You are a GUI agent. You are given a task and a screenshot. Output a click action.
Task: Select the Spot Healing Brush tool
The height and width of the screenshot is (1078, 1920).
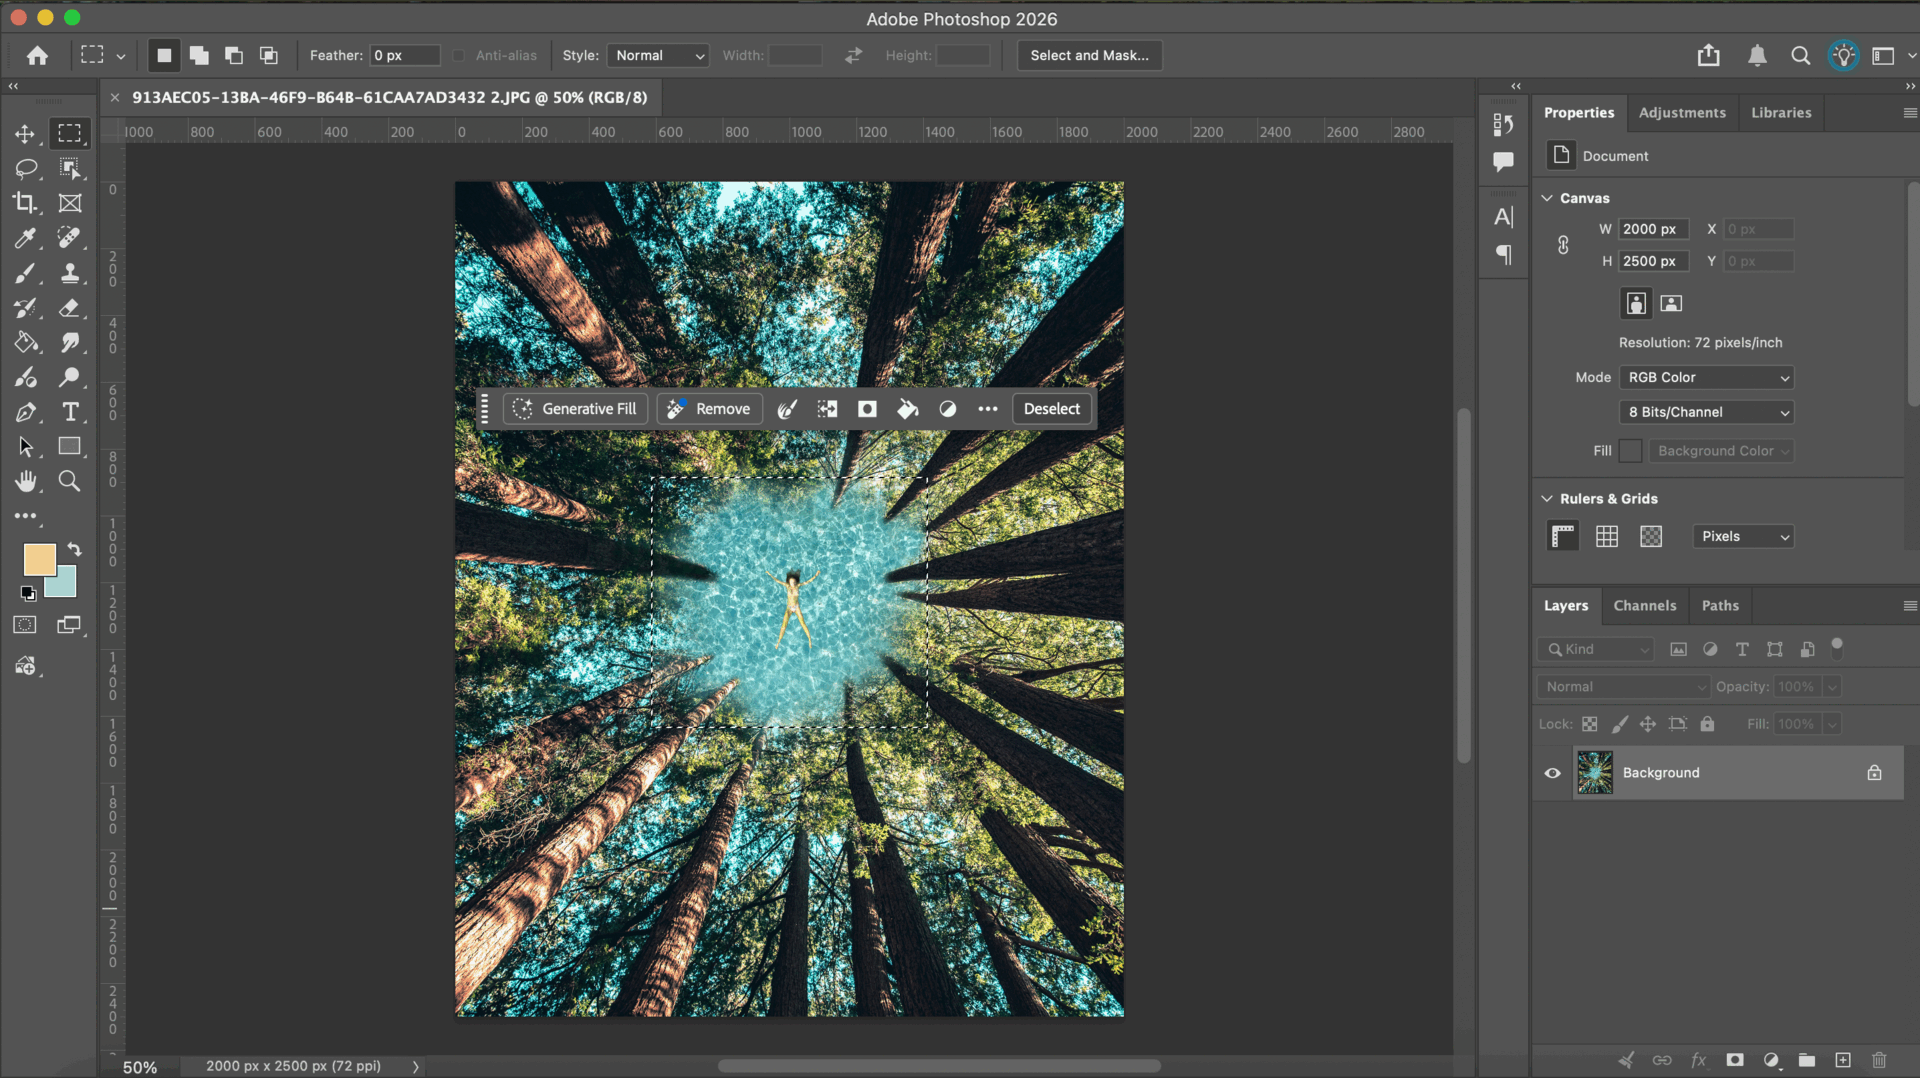(x=69, y=238)
